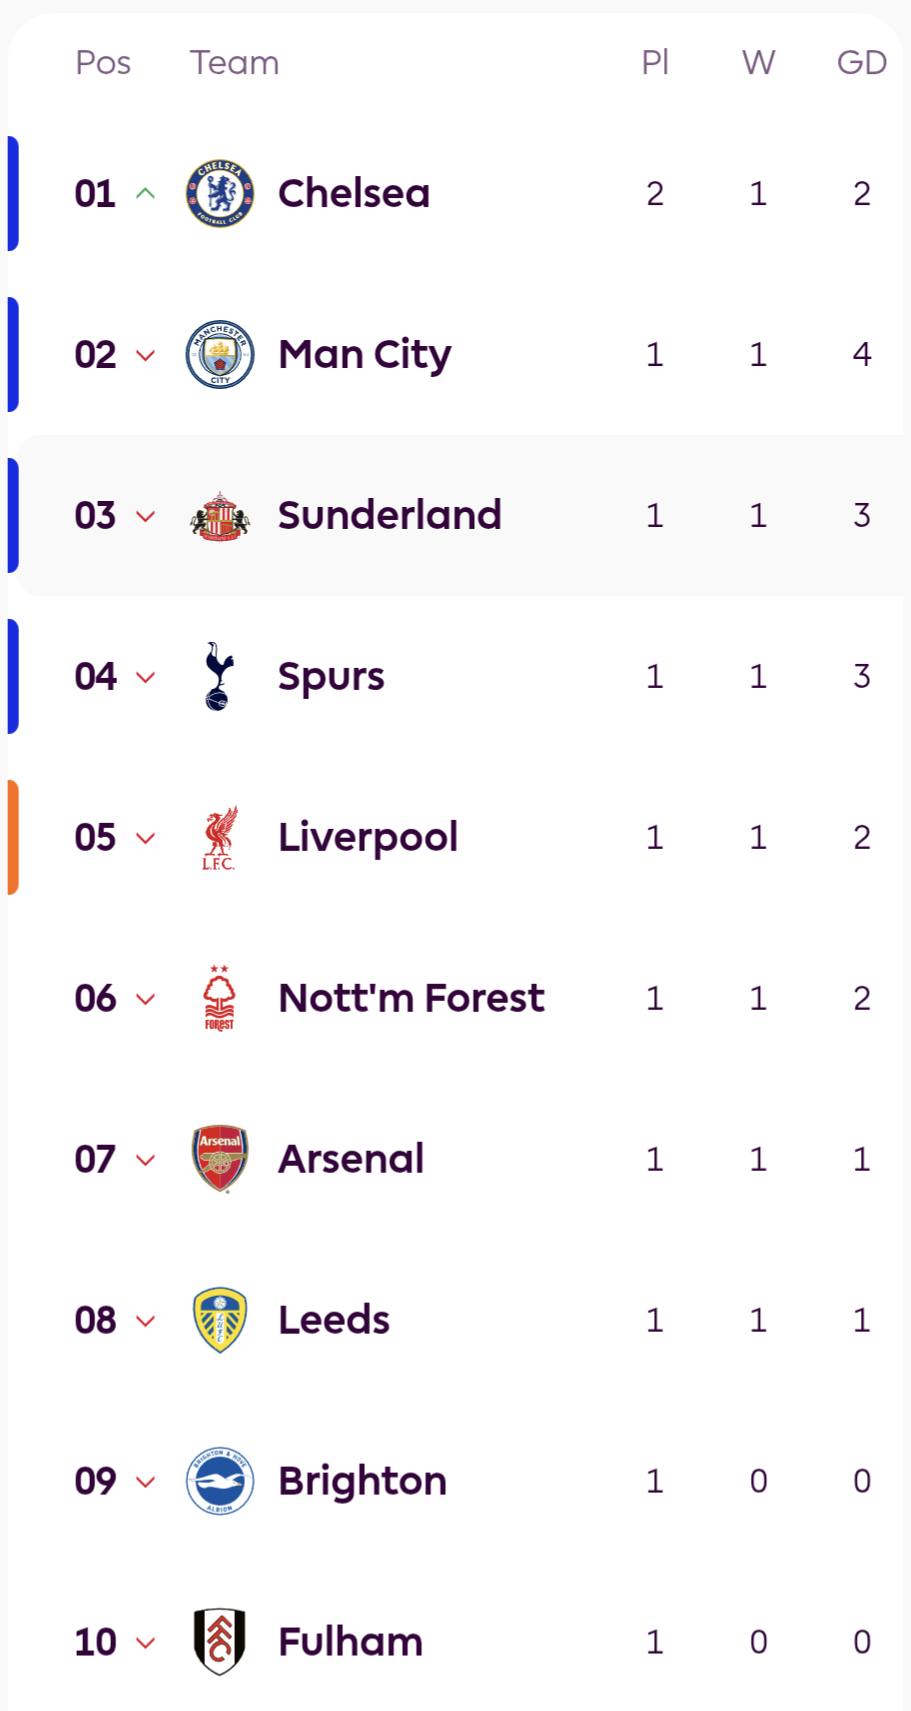Screen dimensions: 911x1711
Task: Expand the chevron next to position 02
Action: tap(146, 355)
